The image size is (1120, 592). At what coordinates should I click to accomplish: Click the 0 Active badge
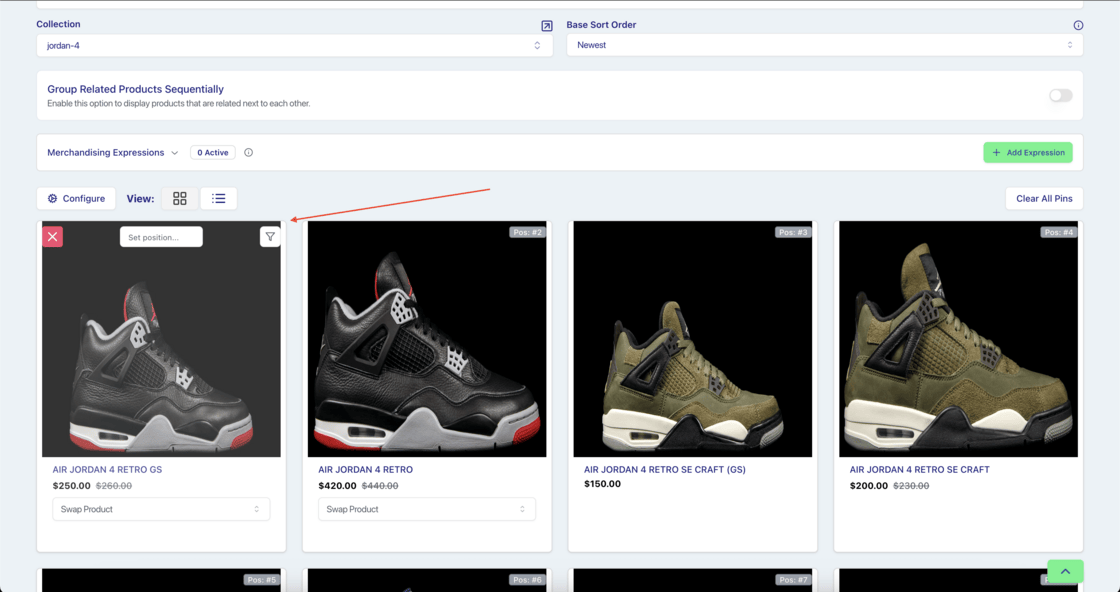pos(213,152)
